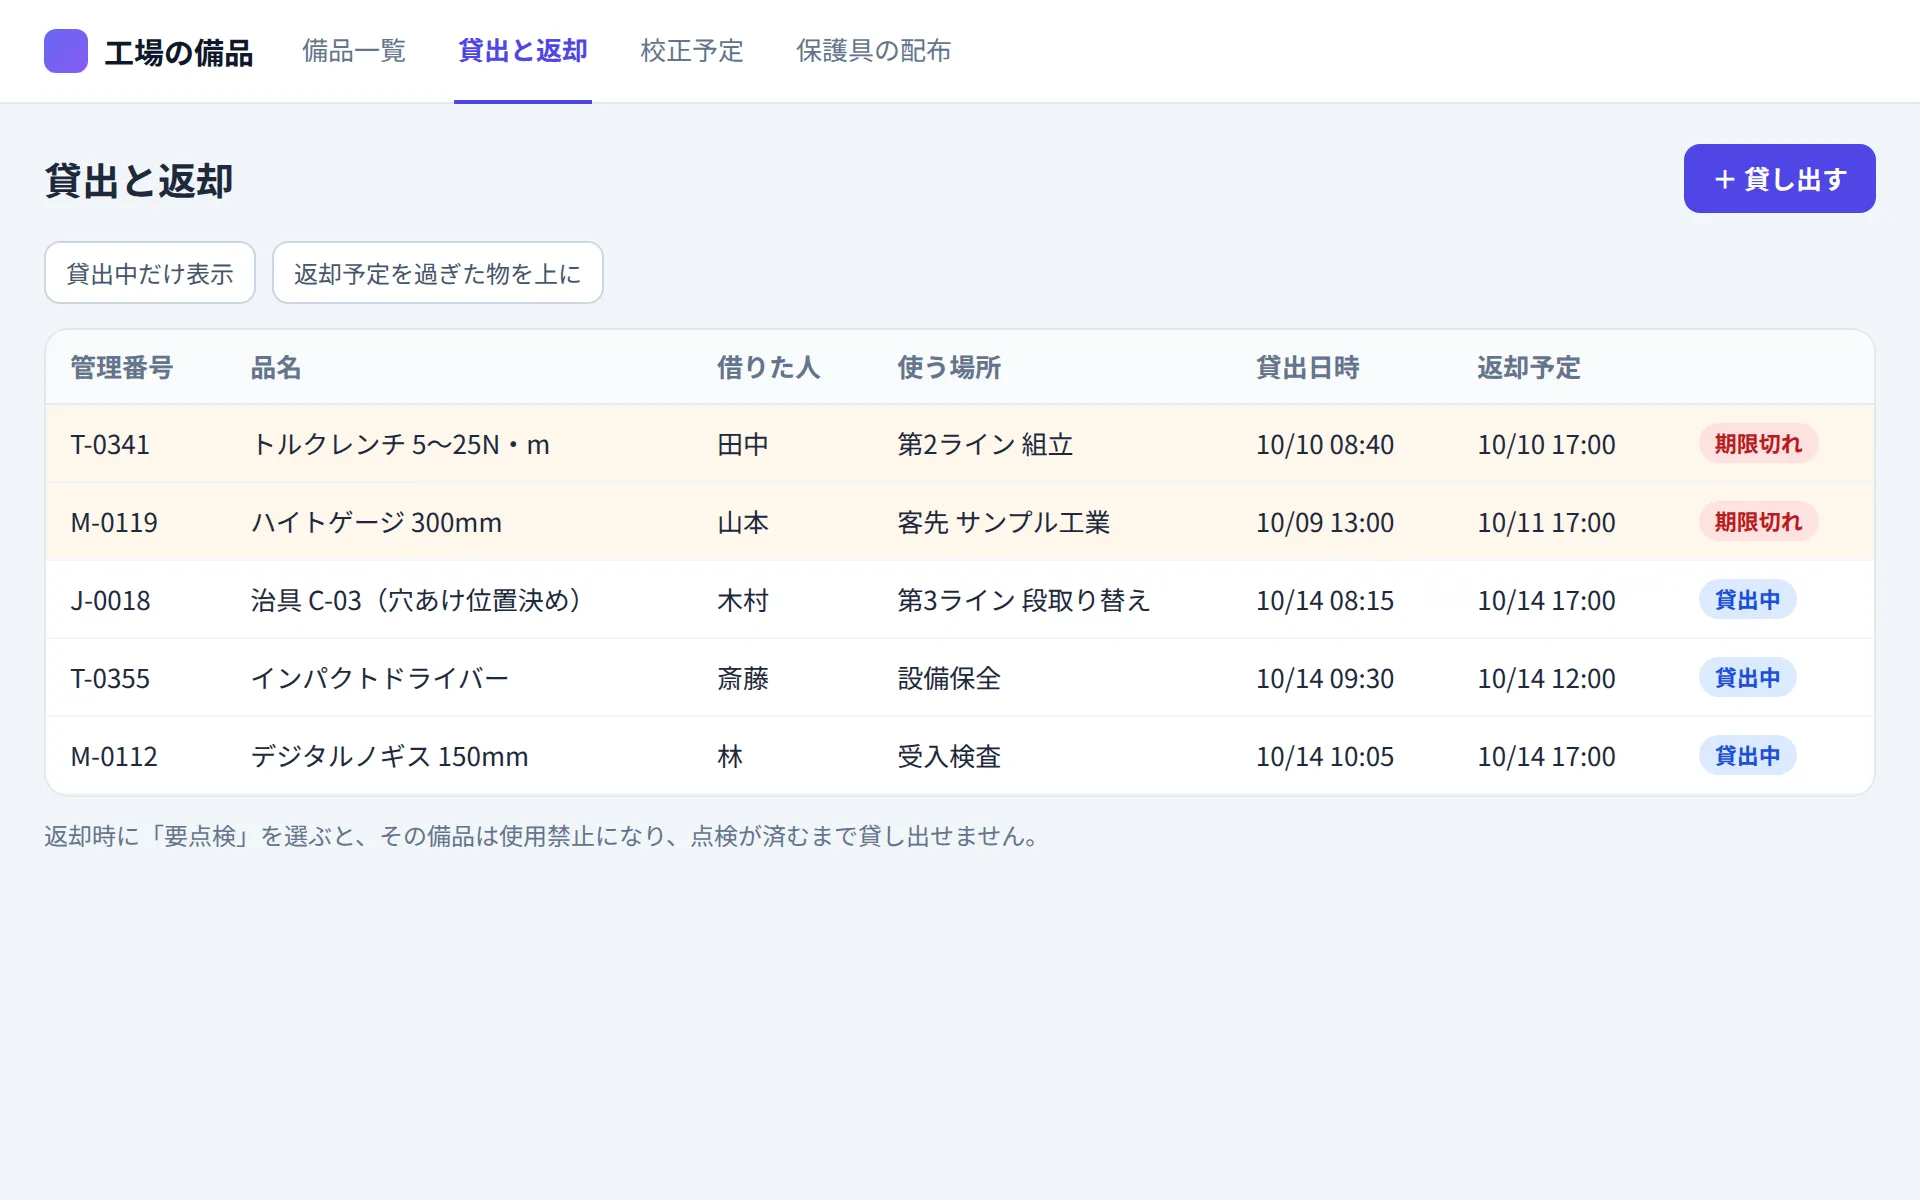
Task: Click the 工場の備品 app title
Action: (179, 52)
